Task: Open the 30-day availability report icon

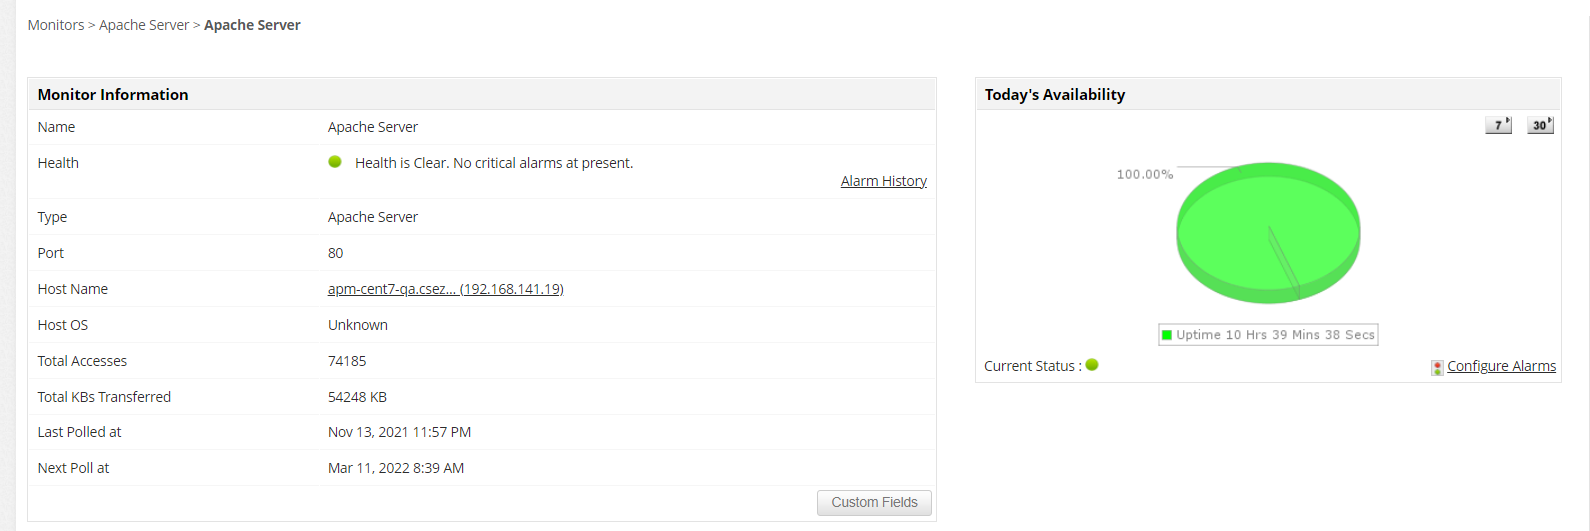Action: click(1540, 125)
